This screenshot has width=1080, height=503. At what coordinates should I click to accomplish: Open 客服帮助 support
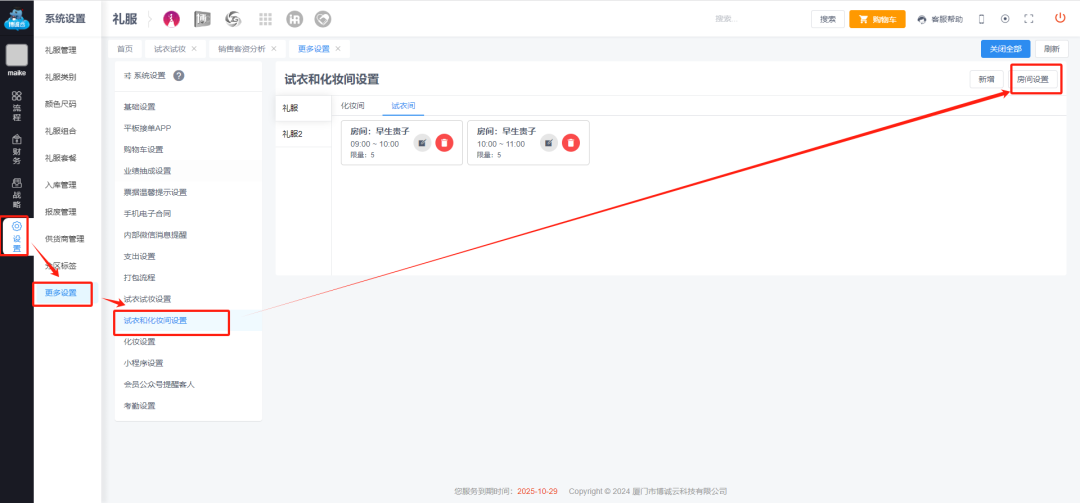940,19
